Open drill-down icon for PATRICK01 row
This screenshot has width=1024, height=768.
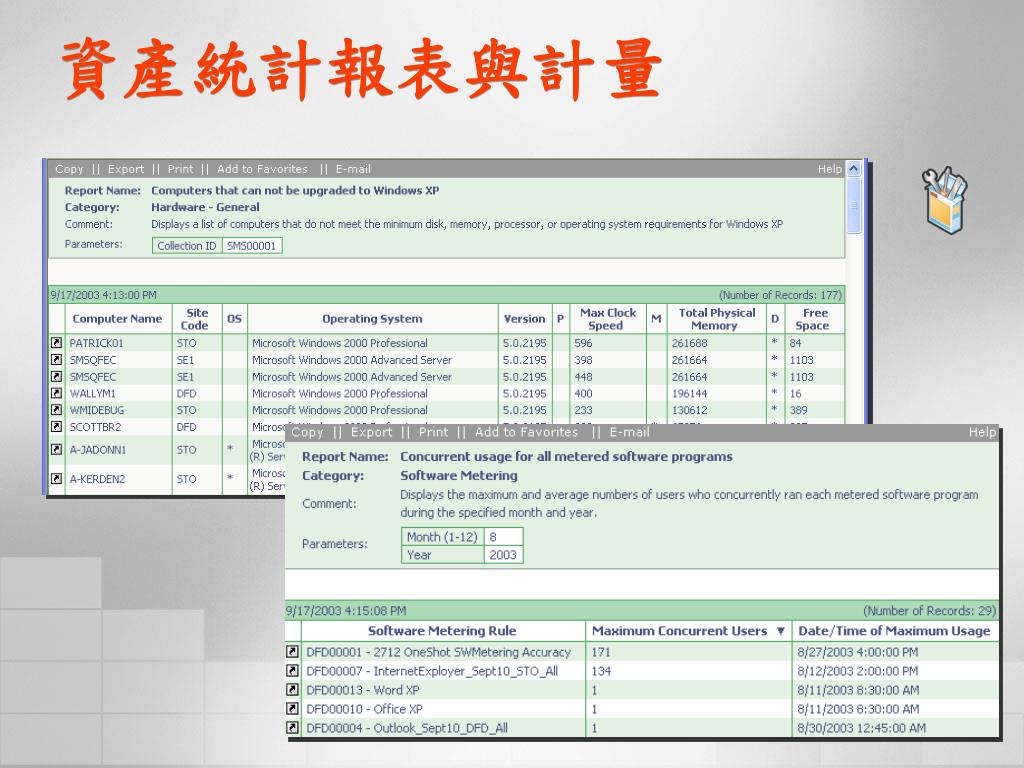pos(57,343)
